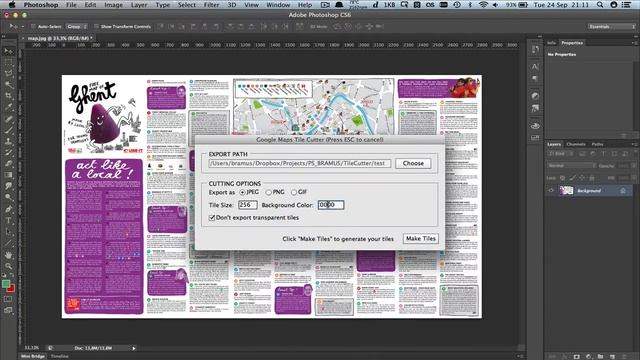Screen dimensions: 640x360
Task: Toggle Show Transform Controls checkbox
Action: (x=96, y=27)
